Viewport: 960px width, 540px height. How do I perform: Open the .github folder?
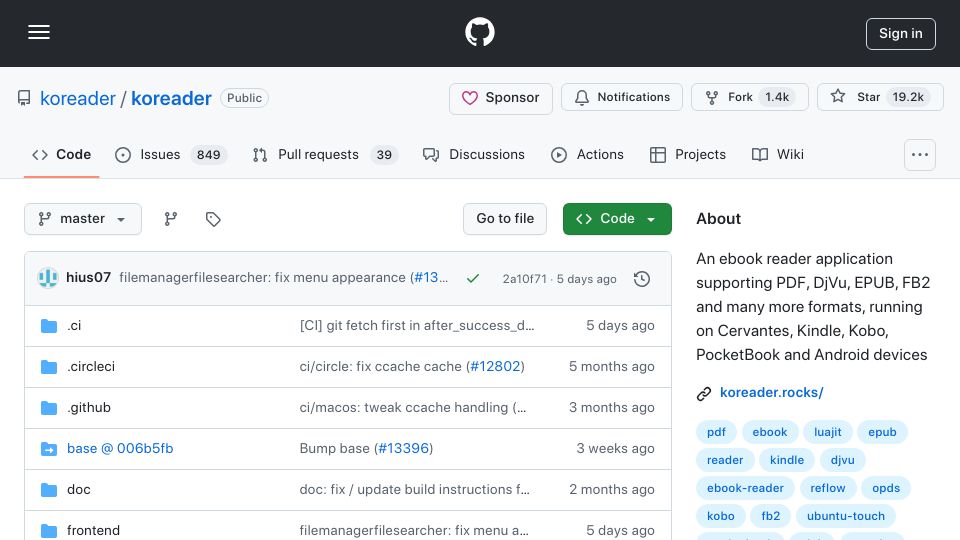89,408
